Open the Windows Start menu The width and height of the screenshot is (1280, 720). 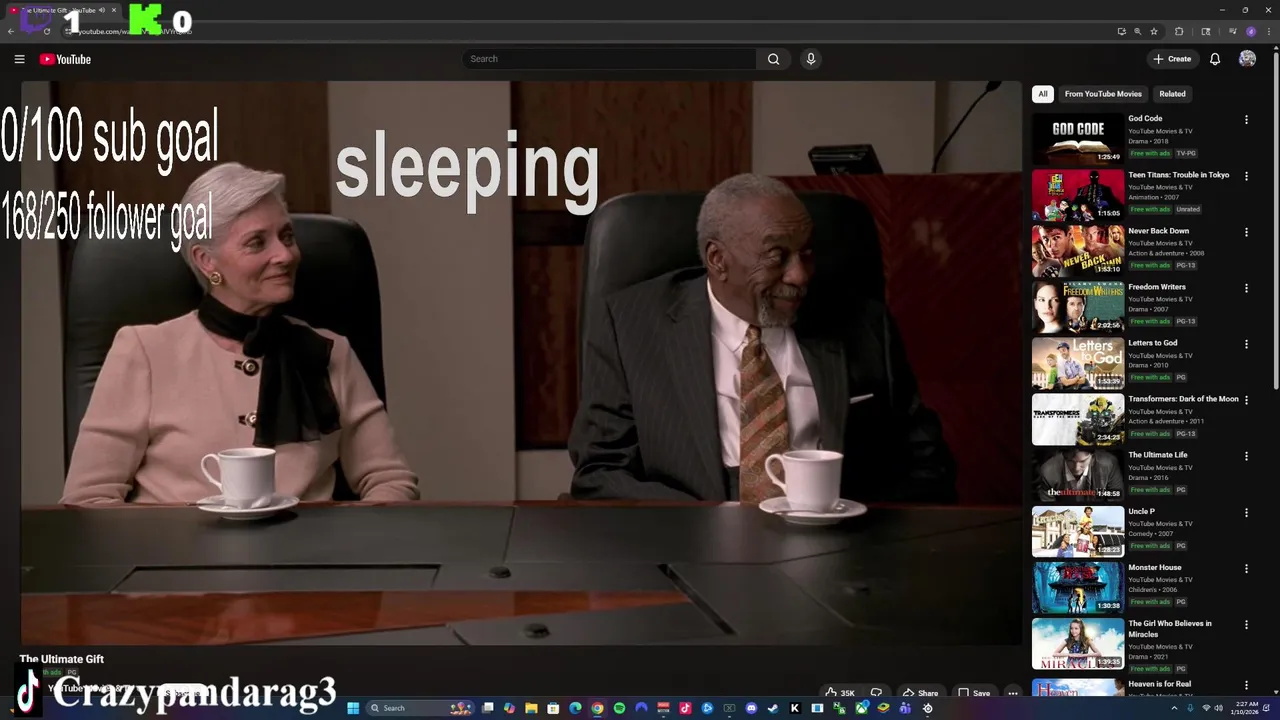(353, 708)
